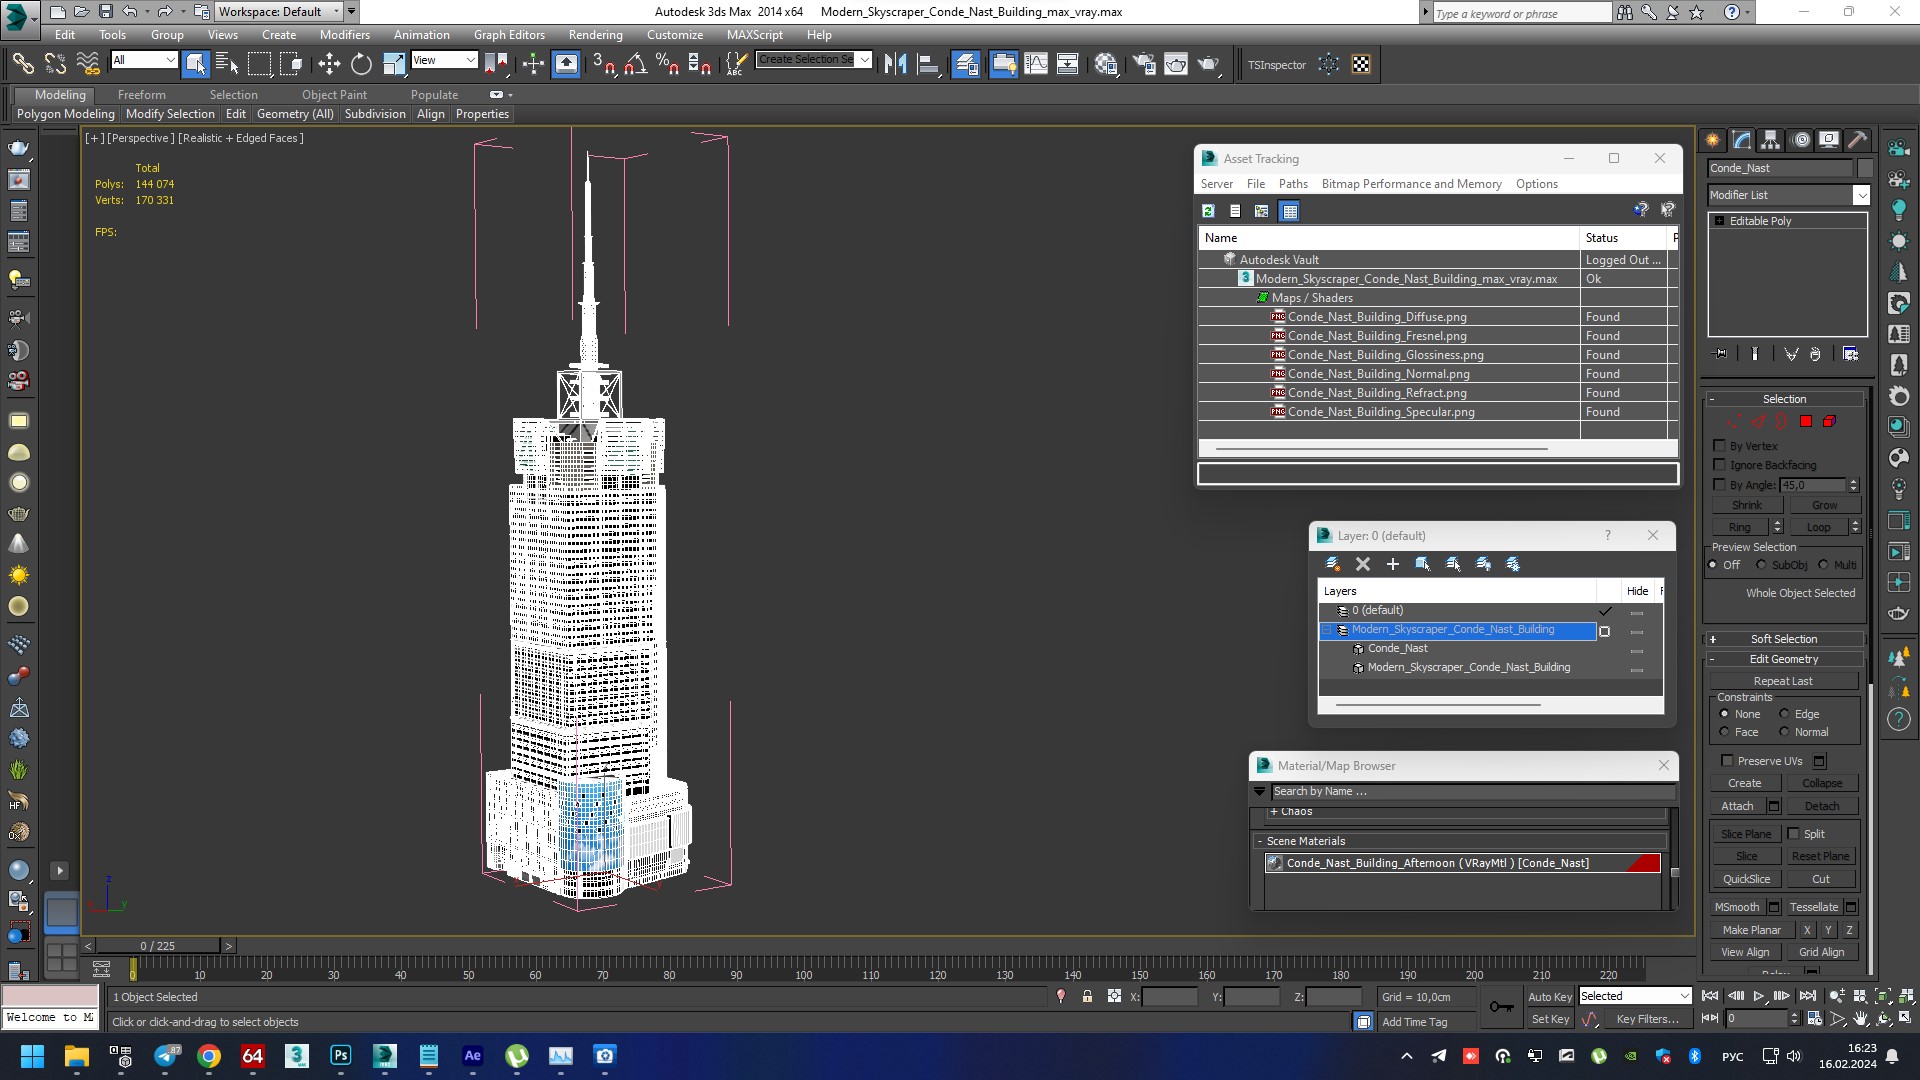Click the Render Production teapot icon
Image resolution: width=1920 pixels, height=1080 pixels.
tap(1208, 64)
